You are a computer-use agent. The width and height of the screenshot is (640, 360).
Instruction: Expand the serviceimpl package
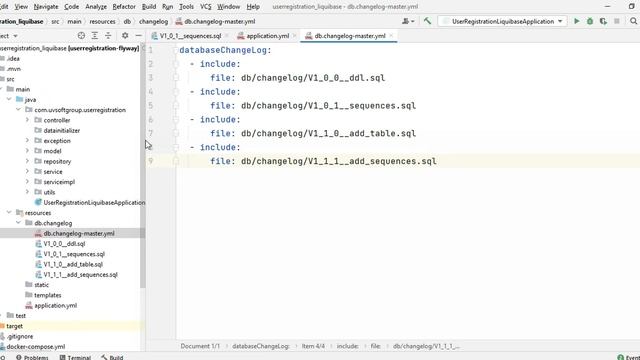[27, 182]
